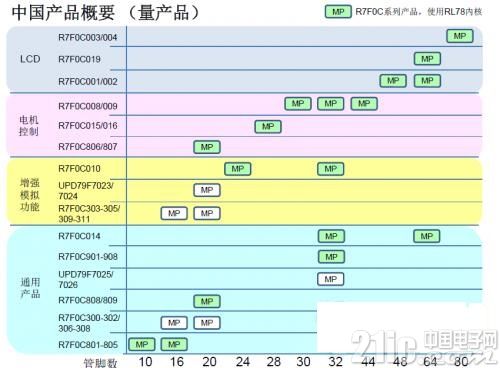The width and height of the screenshot is (500, 368).
Task: Click R7F0C001/002's 64-pin MP marker
Action: coord(427,81)
